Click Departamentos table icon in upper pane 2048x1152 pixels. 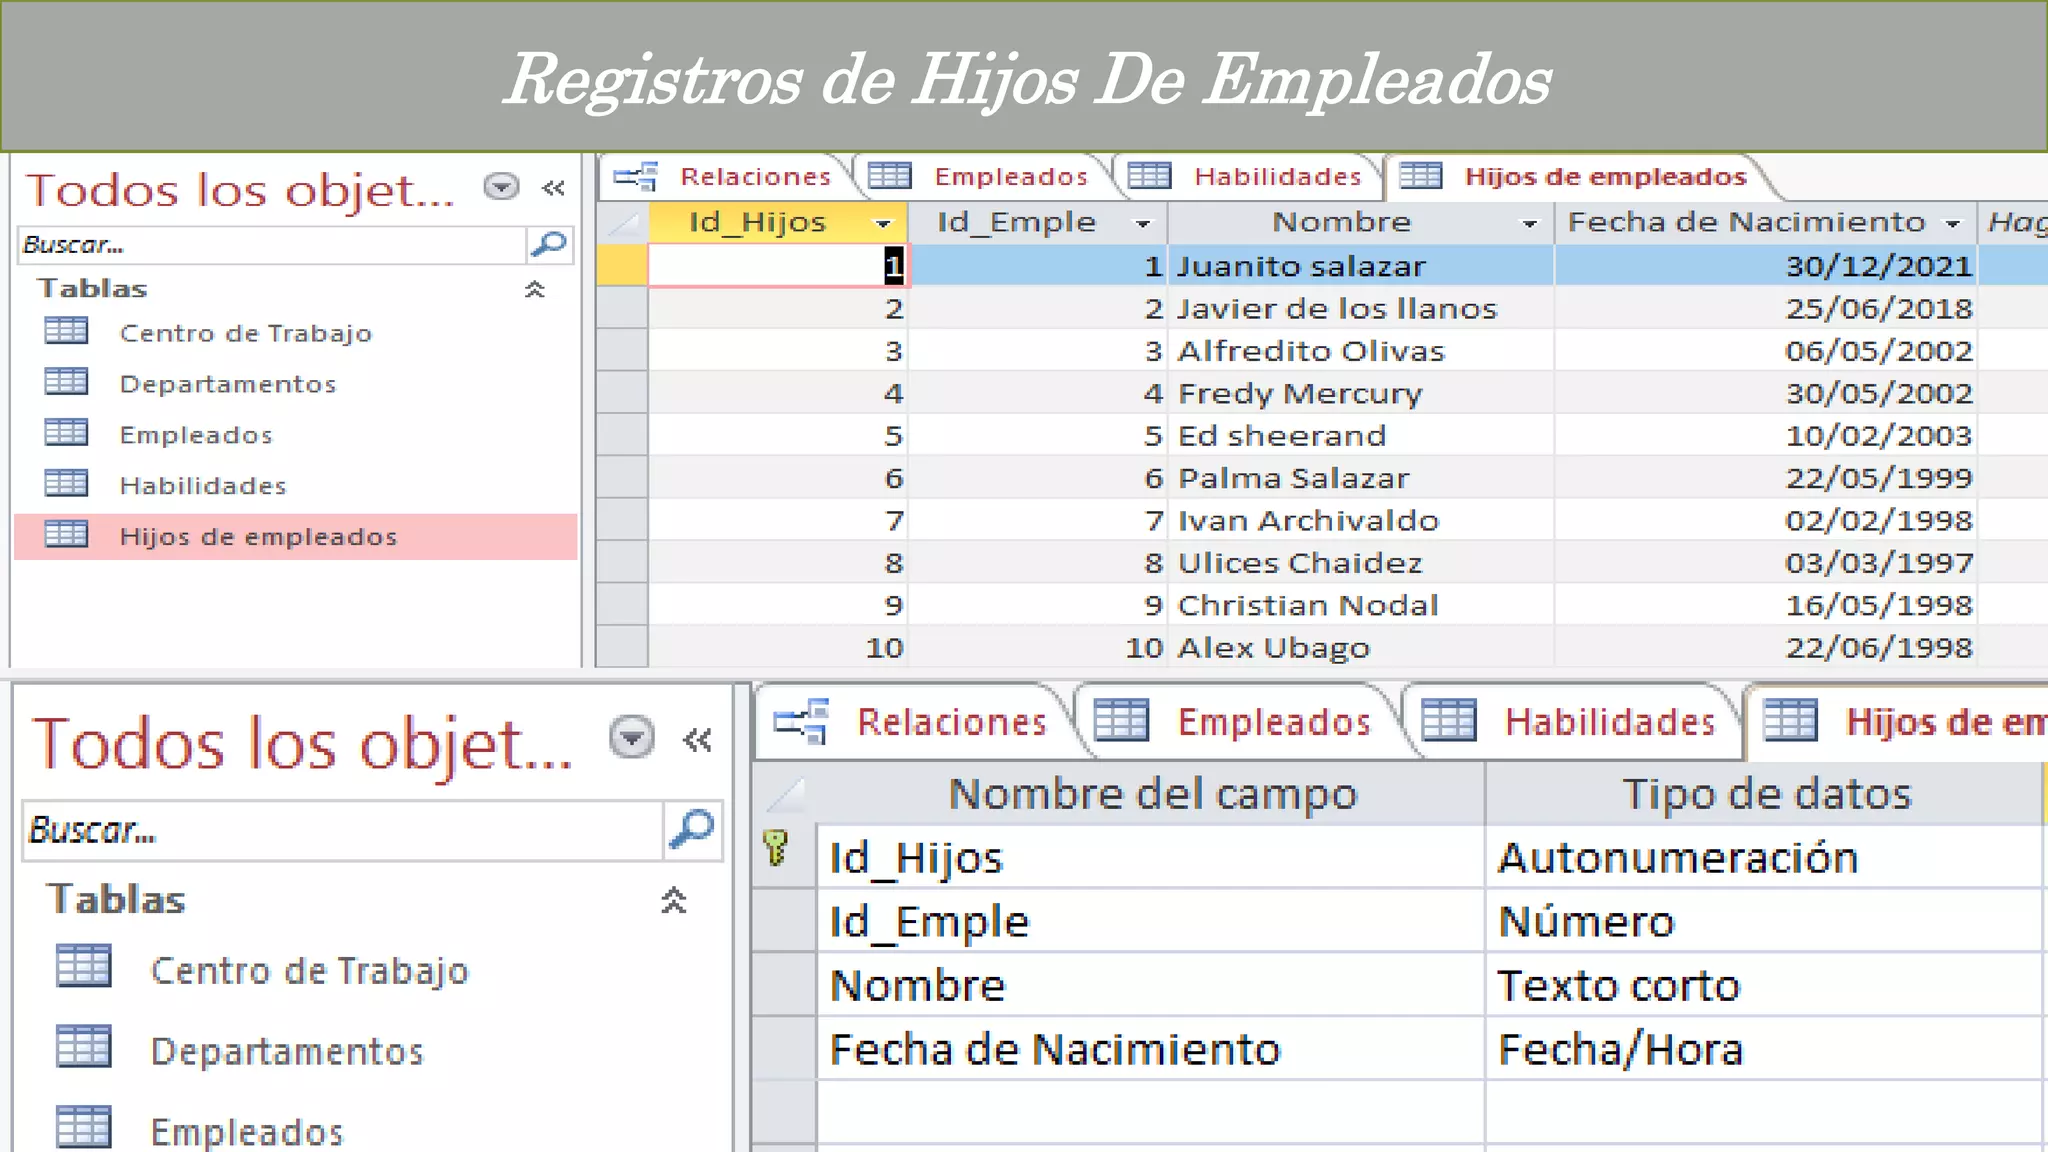coord(67,382)
